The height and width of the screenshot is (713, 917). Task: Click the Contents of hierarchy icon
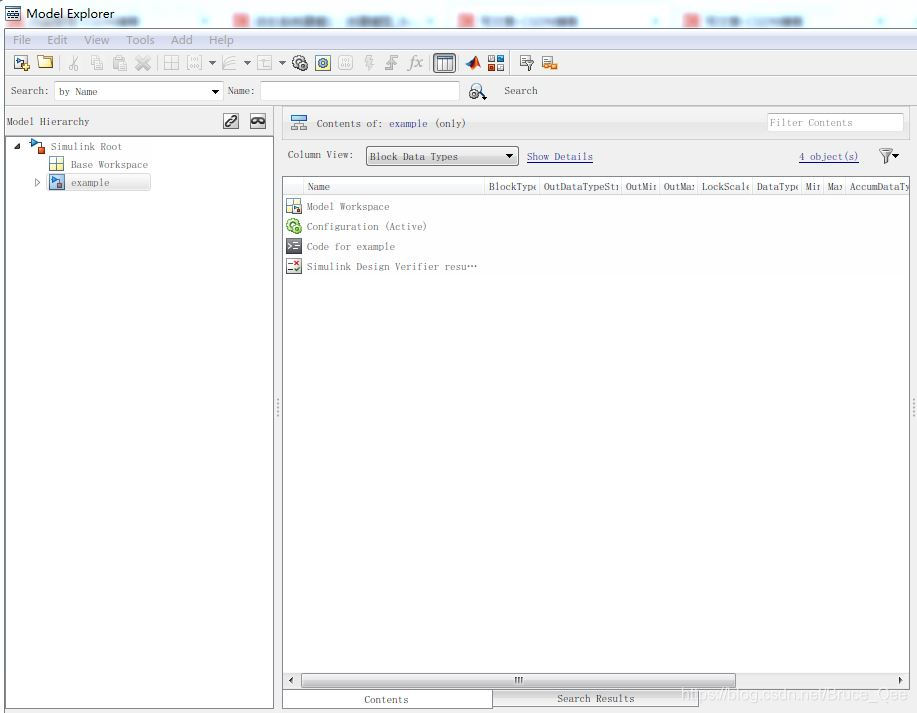tap(299, 123)
